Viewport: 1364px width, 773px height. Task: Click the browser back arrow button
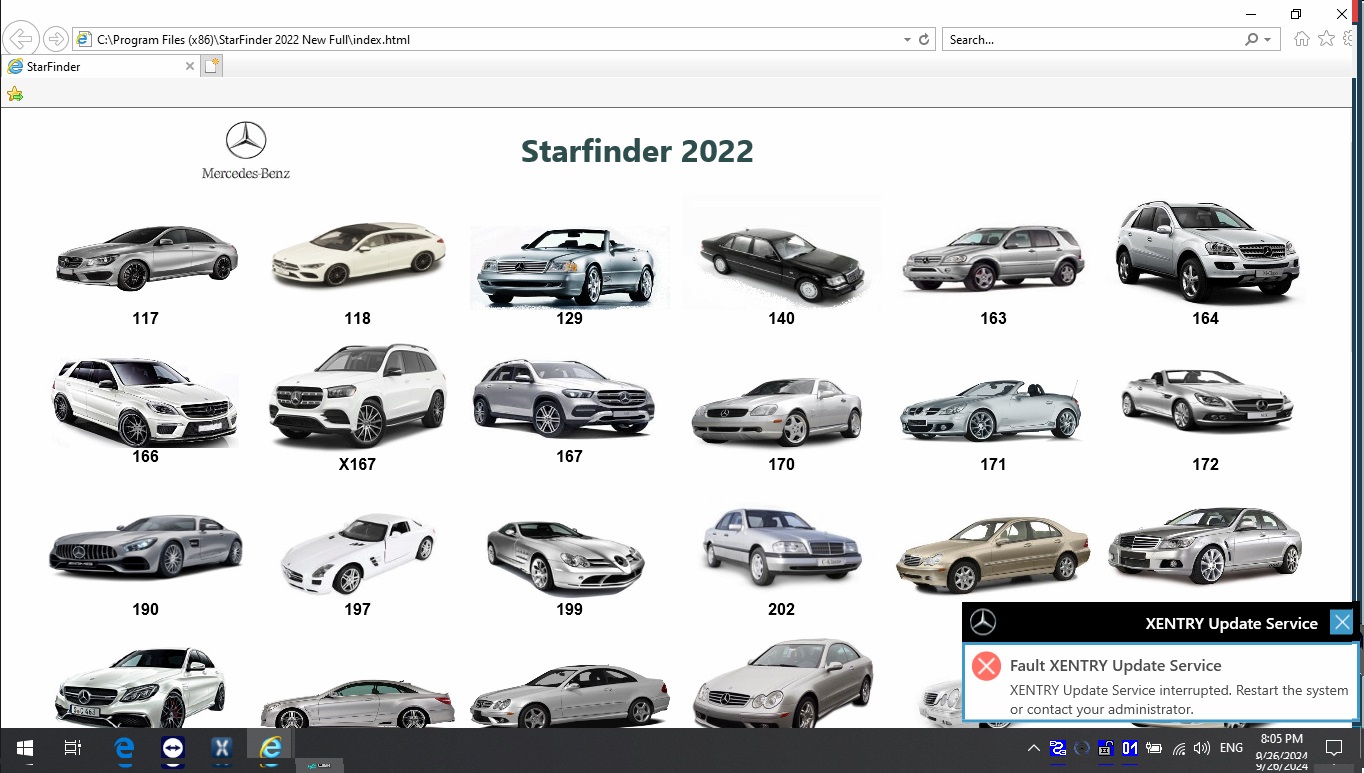click(x=21, y=40)
